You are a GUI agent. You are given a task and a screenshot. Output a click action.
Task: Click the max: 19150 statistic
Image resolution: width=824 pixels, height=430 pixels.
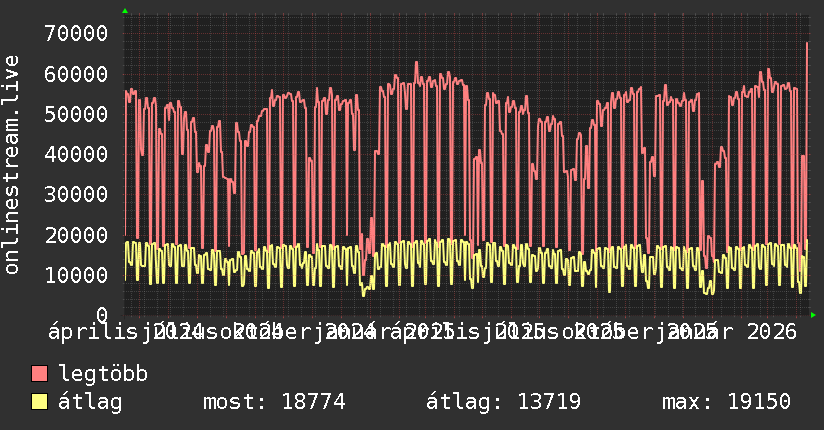(726, 402)
